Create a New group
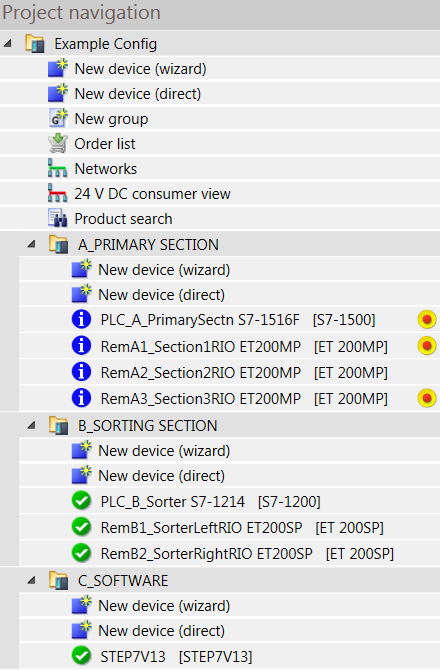Viewport: 440px width, 670px height. [x=111, y=119]
